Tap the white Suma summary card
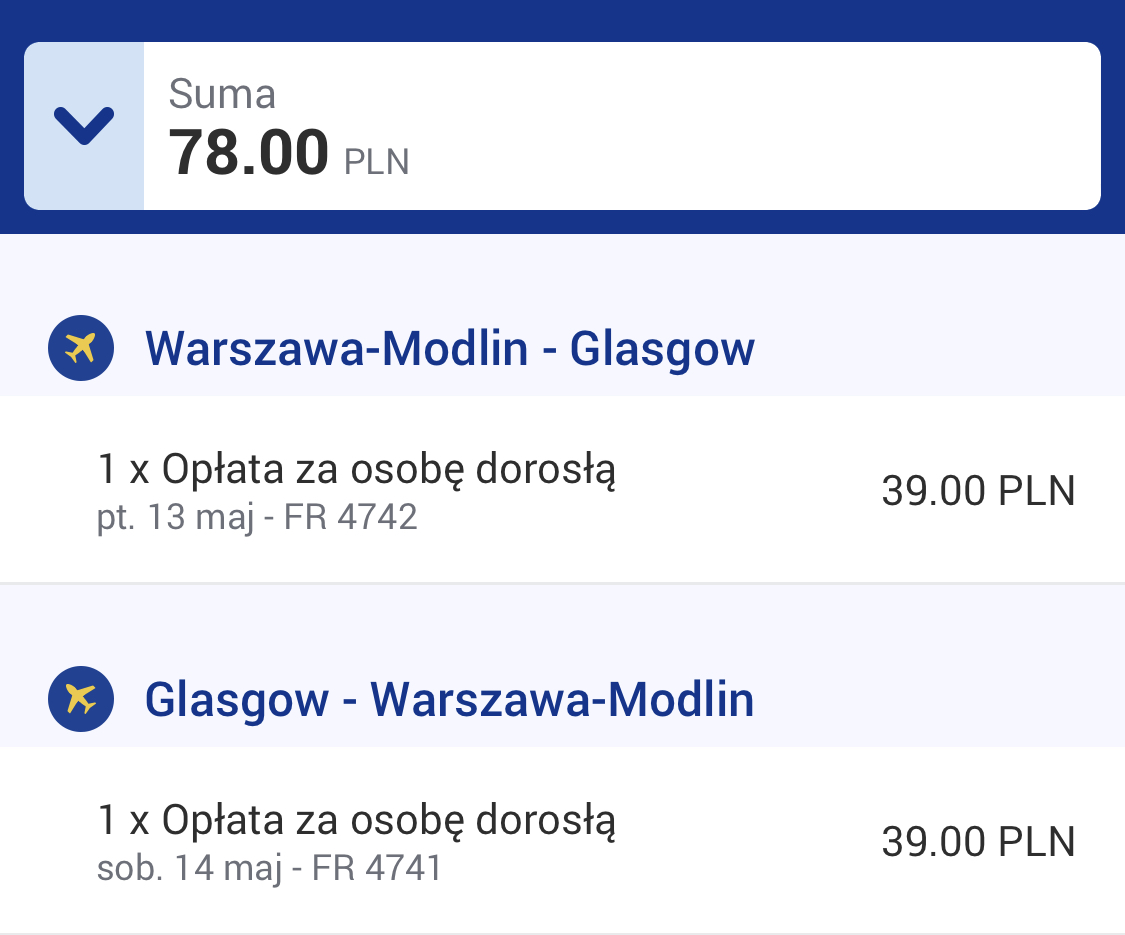 pyautogui.click(x=562, y=126)
